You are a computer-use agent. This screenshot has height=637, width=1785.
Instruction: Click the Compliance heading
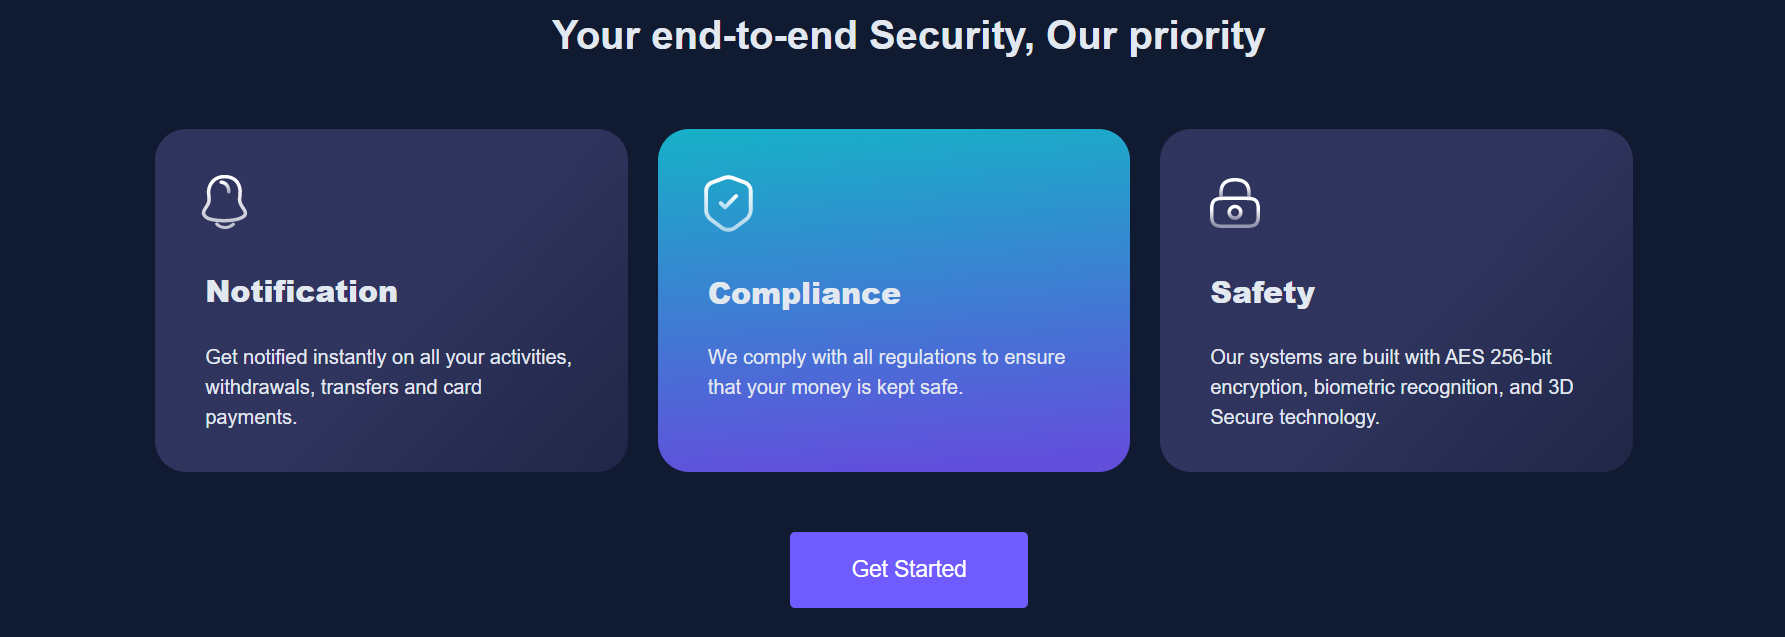804,294
